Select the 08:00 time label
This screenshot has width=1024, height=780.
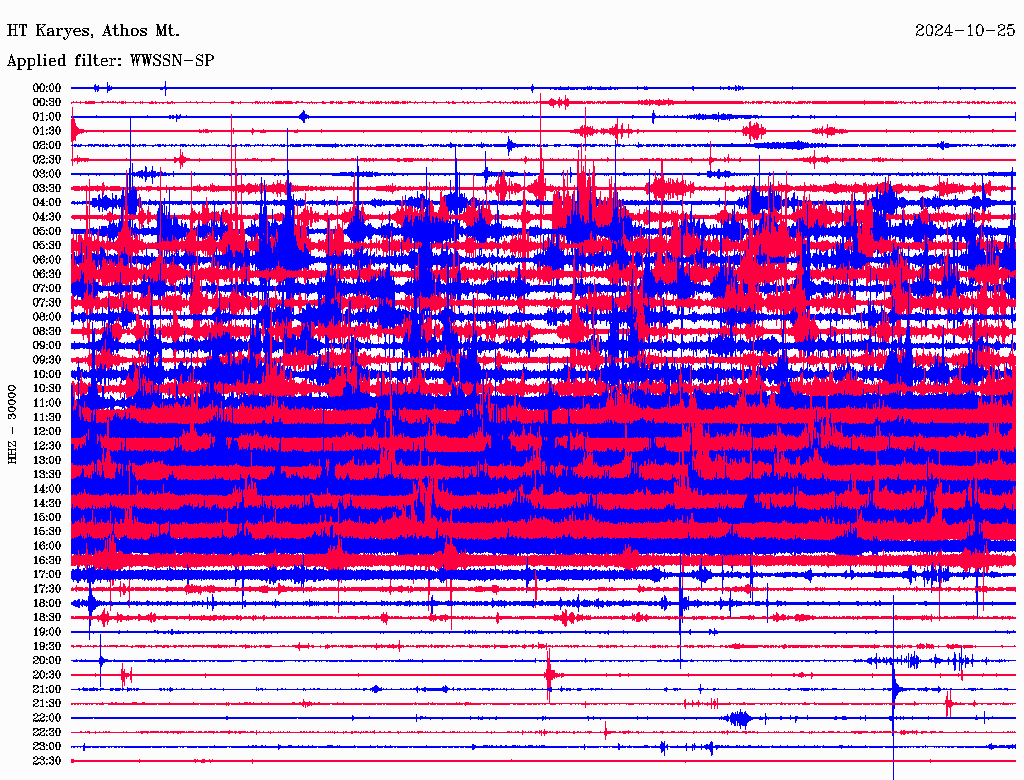[47, 317]
